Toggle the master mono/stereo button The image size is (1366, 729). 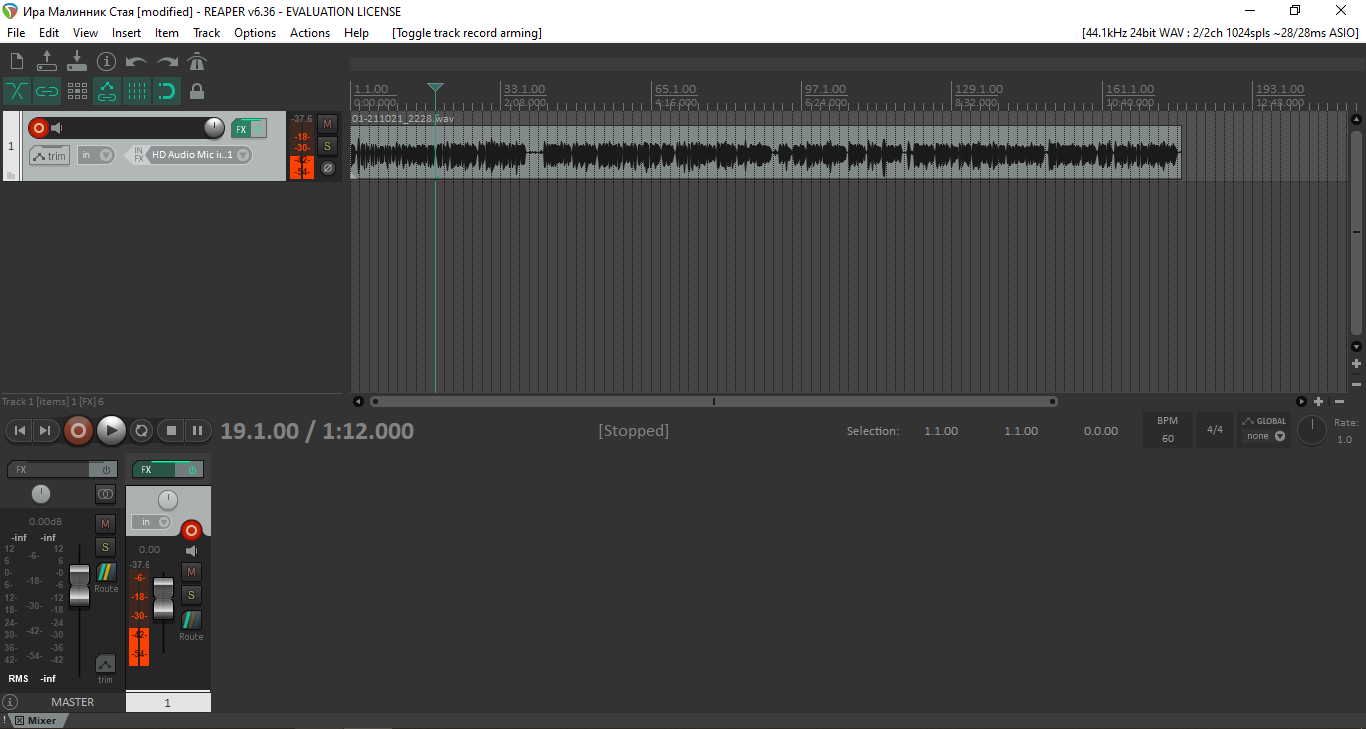click(105, 494)
